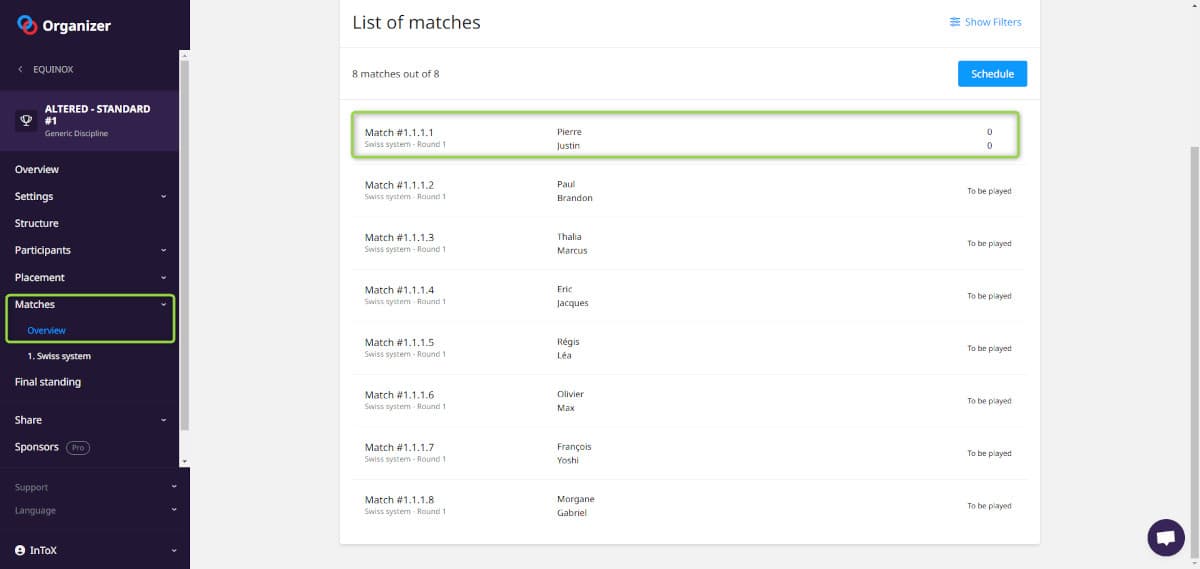Click the Pro badge next to Sponsors
1200x569 pixels.
click(78, 448)
